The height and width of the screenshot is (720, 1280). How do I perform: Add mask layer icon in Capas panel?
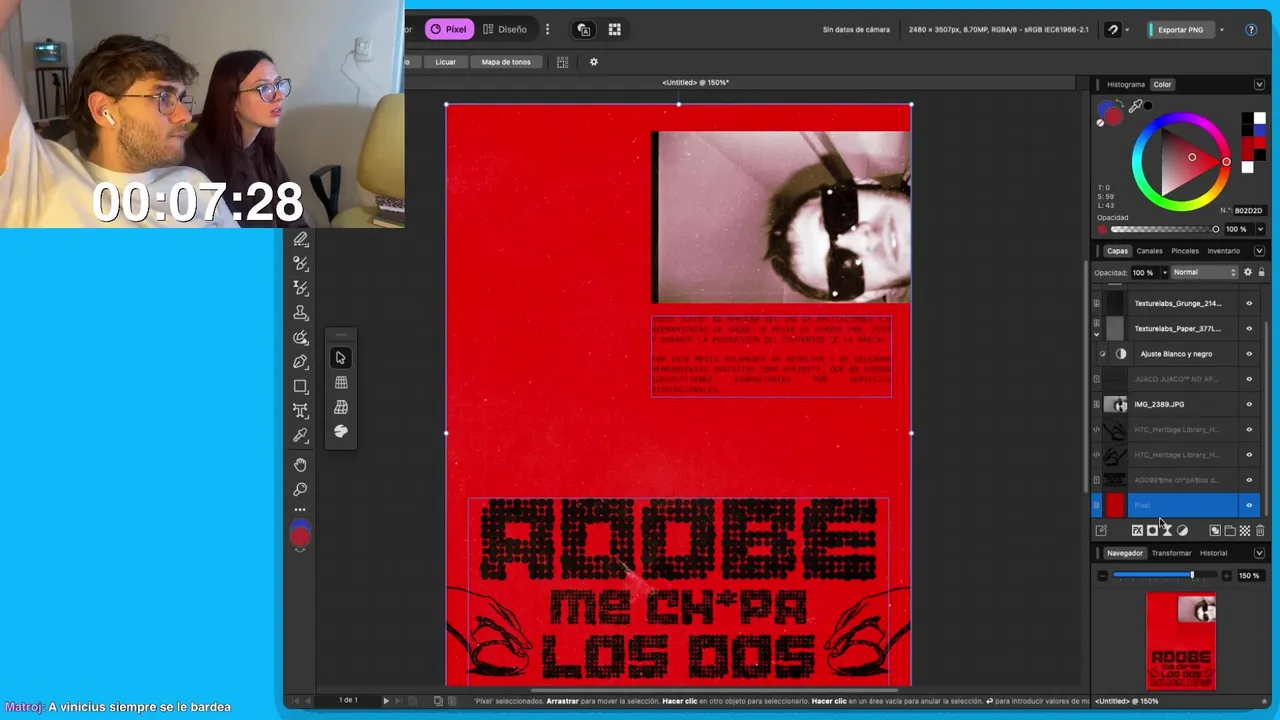1152,531
